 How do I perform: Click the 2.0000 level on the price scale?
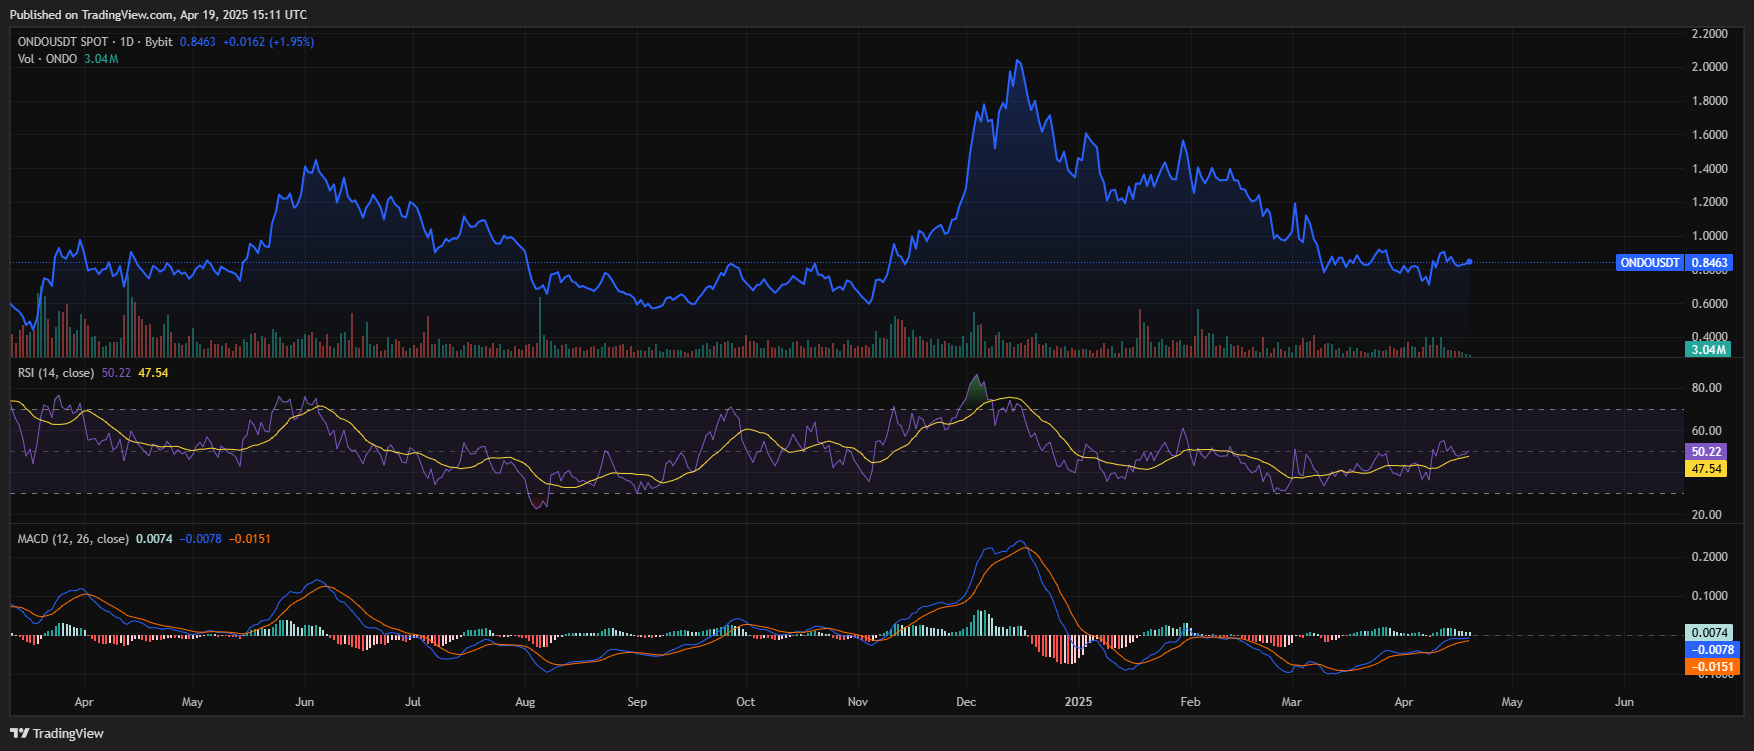(x=1709, y=67)
